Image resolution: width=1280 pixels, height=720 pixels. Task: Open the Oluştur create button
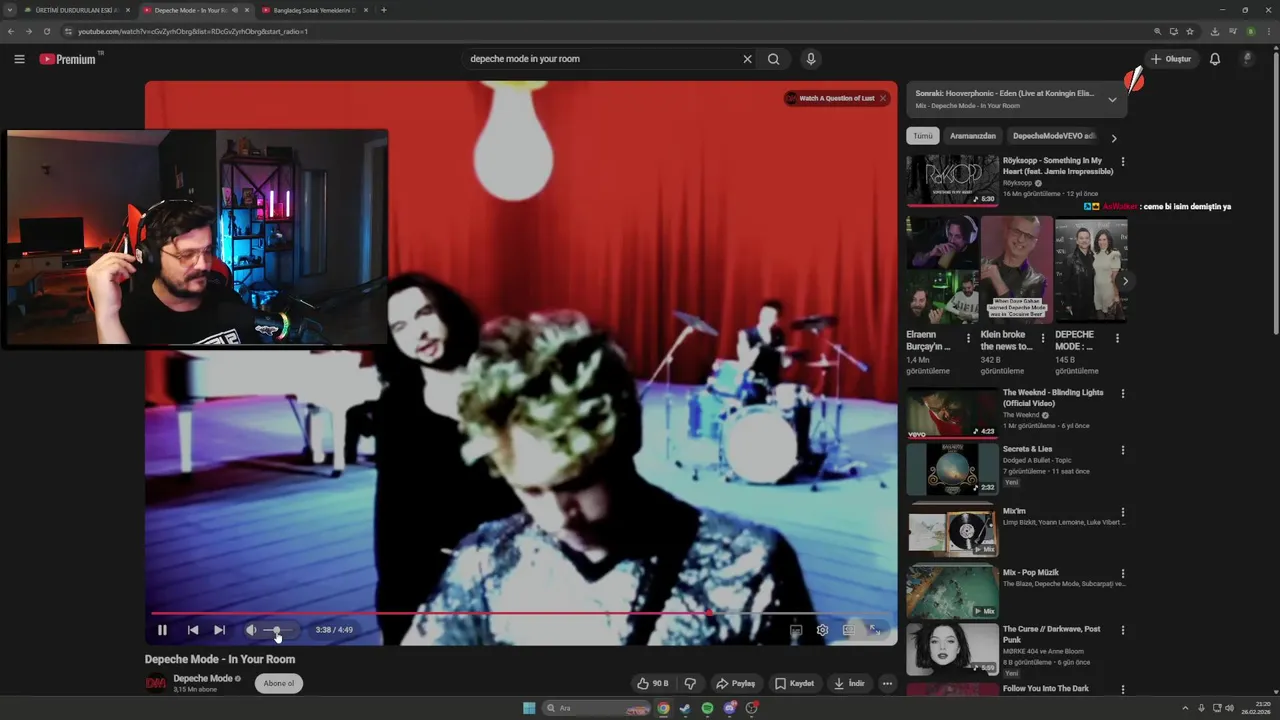pos(1171,59)
